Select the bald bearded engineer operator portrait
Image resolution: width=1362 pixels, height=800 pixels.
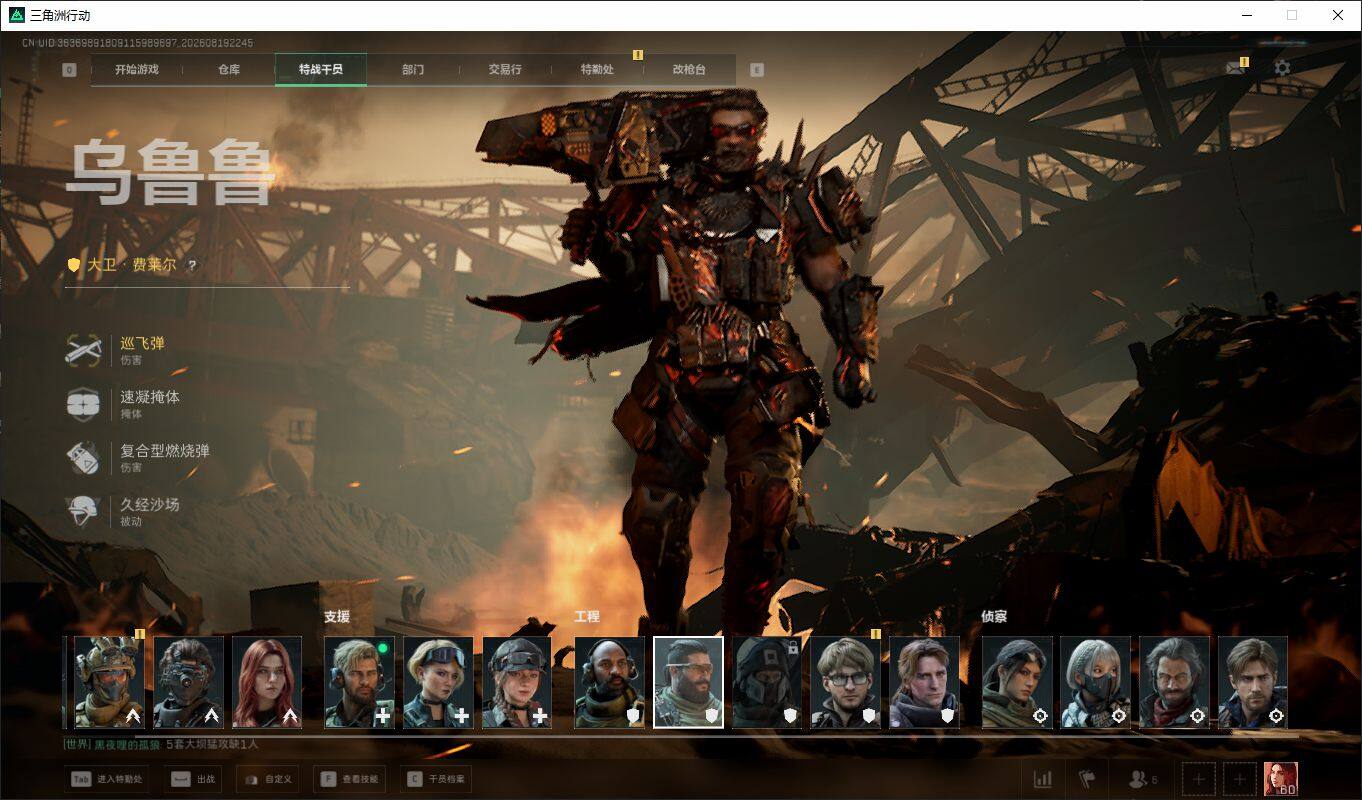coord(609,682)
